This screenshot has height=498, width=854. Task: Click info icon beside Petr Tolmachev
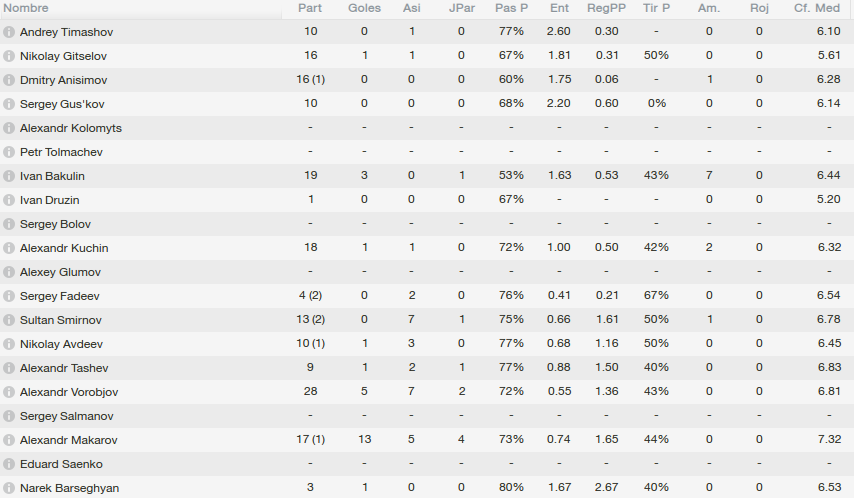[x=9, y=152]
